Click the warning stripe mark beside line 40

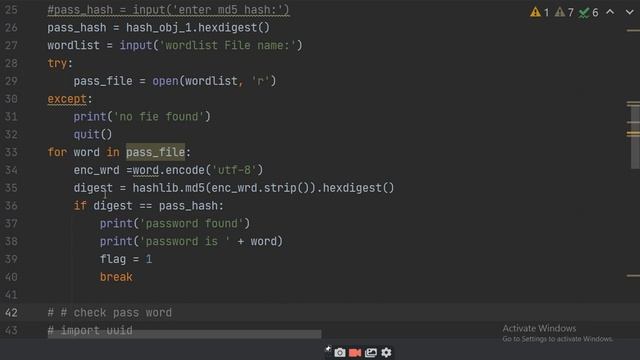tap(633, 276)
